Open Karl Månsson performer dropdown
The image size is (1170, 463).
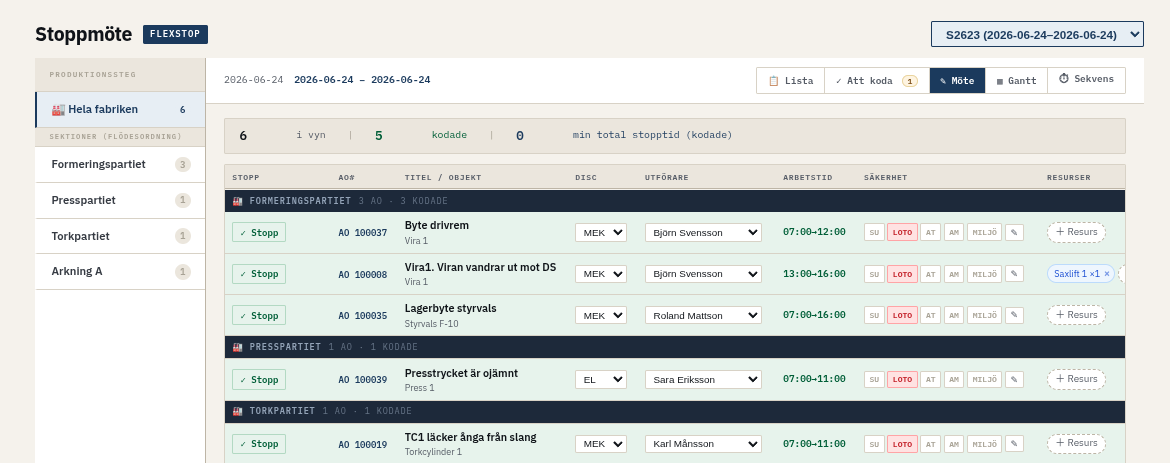click(704, 444)
